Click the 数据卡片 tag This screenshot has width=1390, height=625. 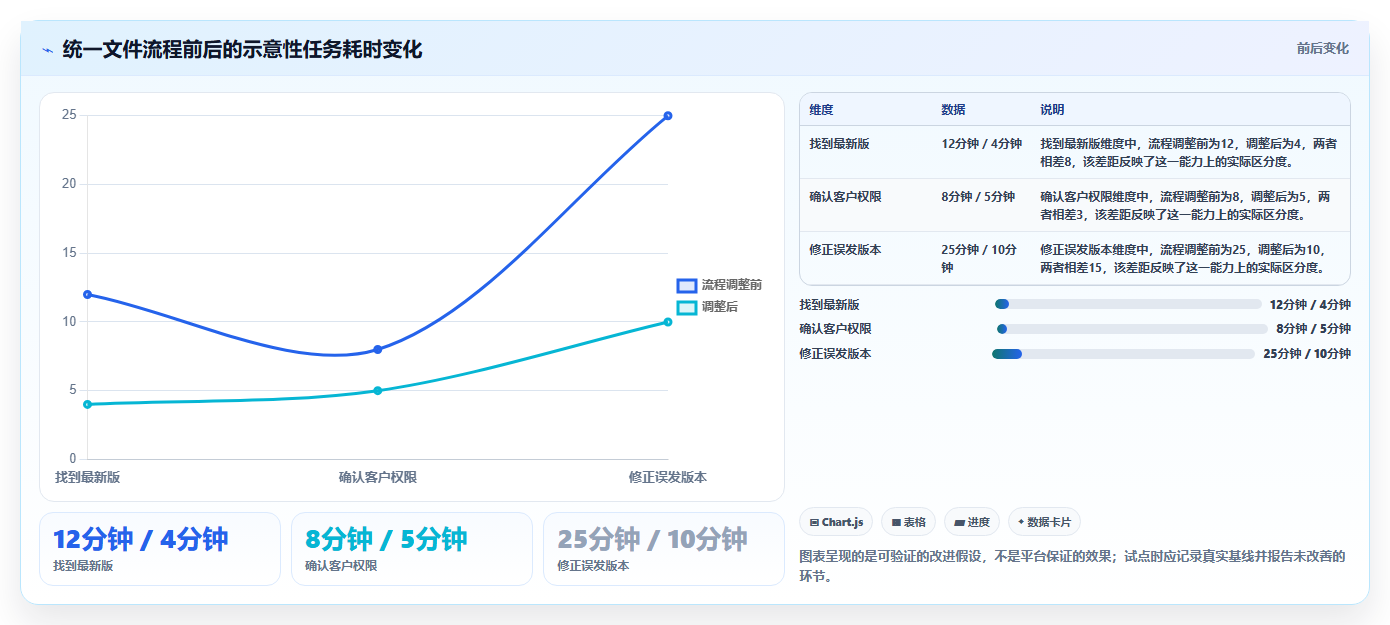click(1044, 522)
